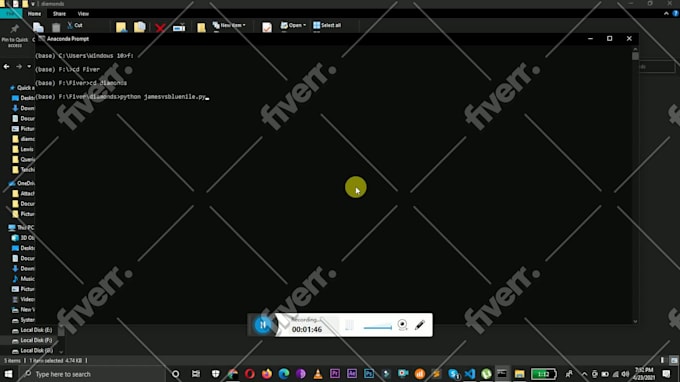The height and width of the screenshot is (382, 680).
Task: Click Anaconda Prompt vertical scrollbar
Action: [635, 186]
